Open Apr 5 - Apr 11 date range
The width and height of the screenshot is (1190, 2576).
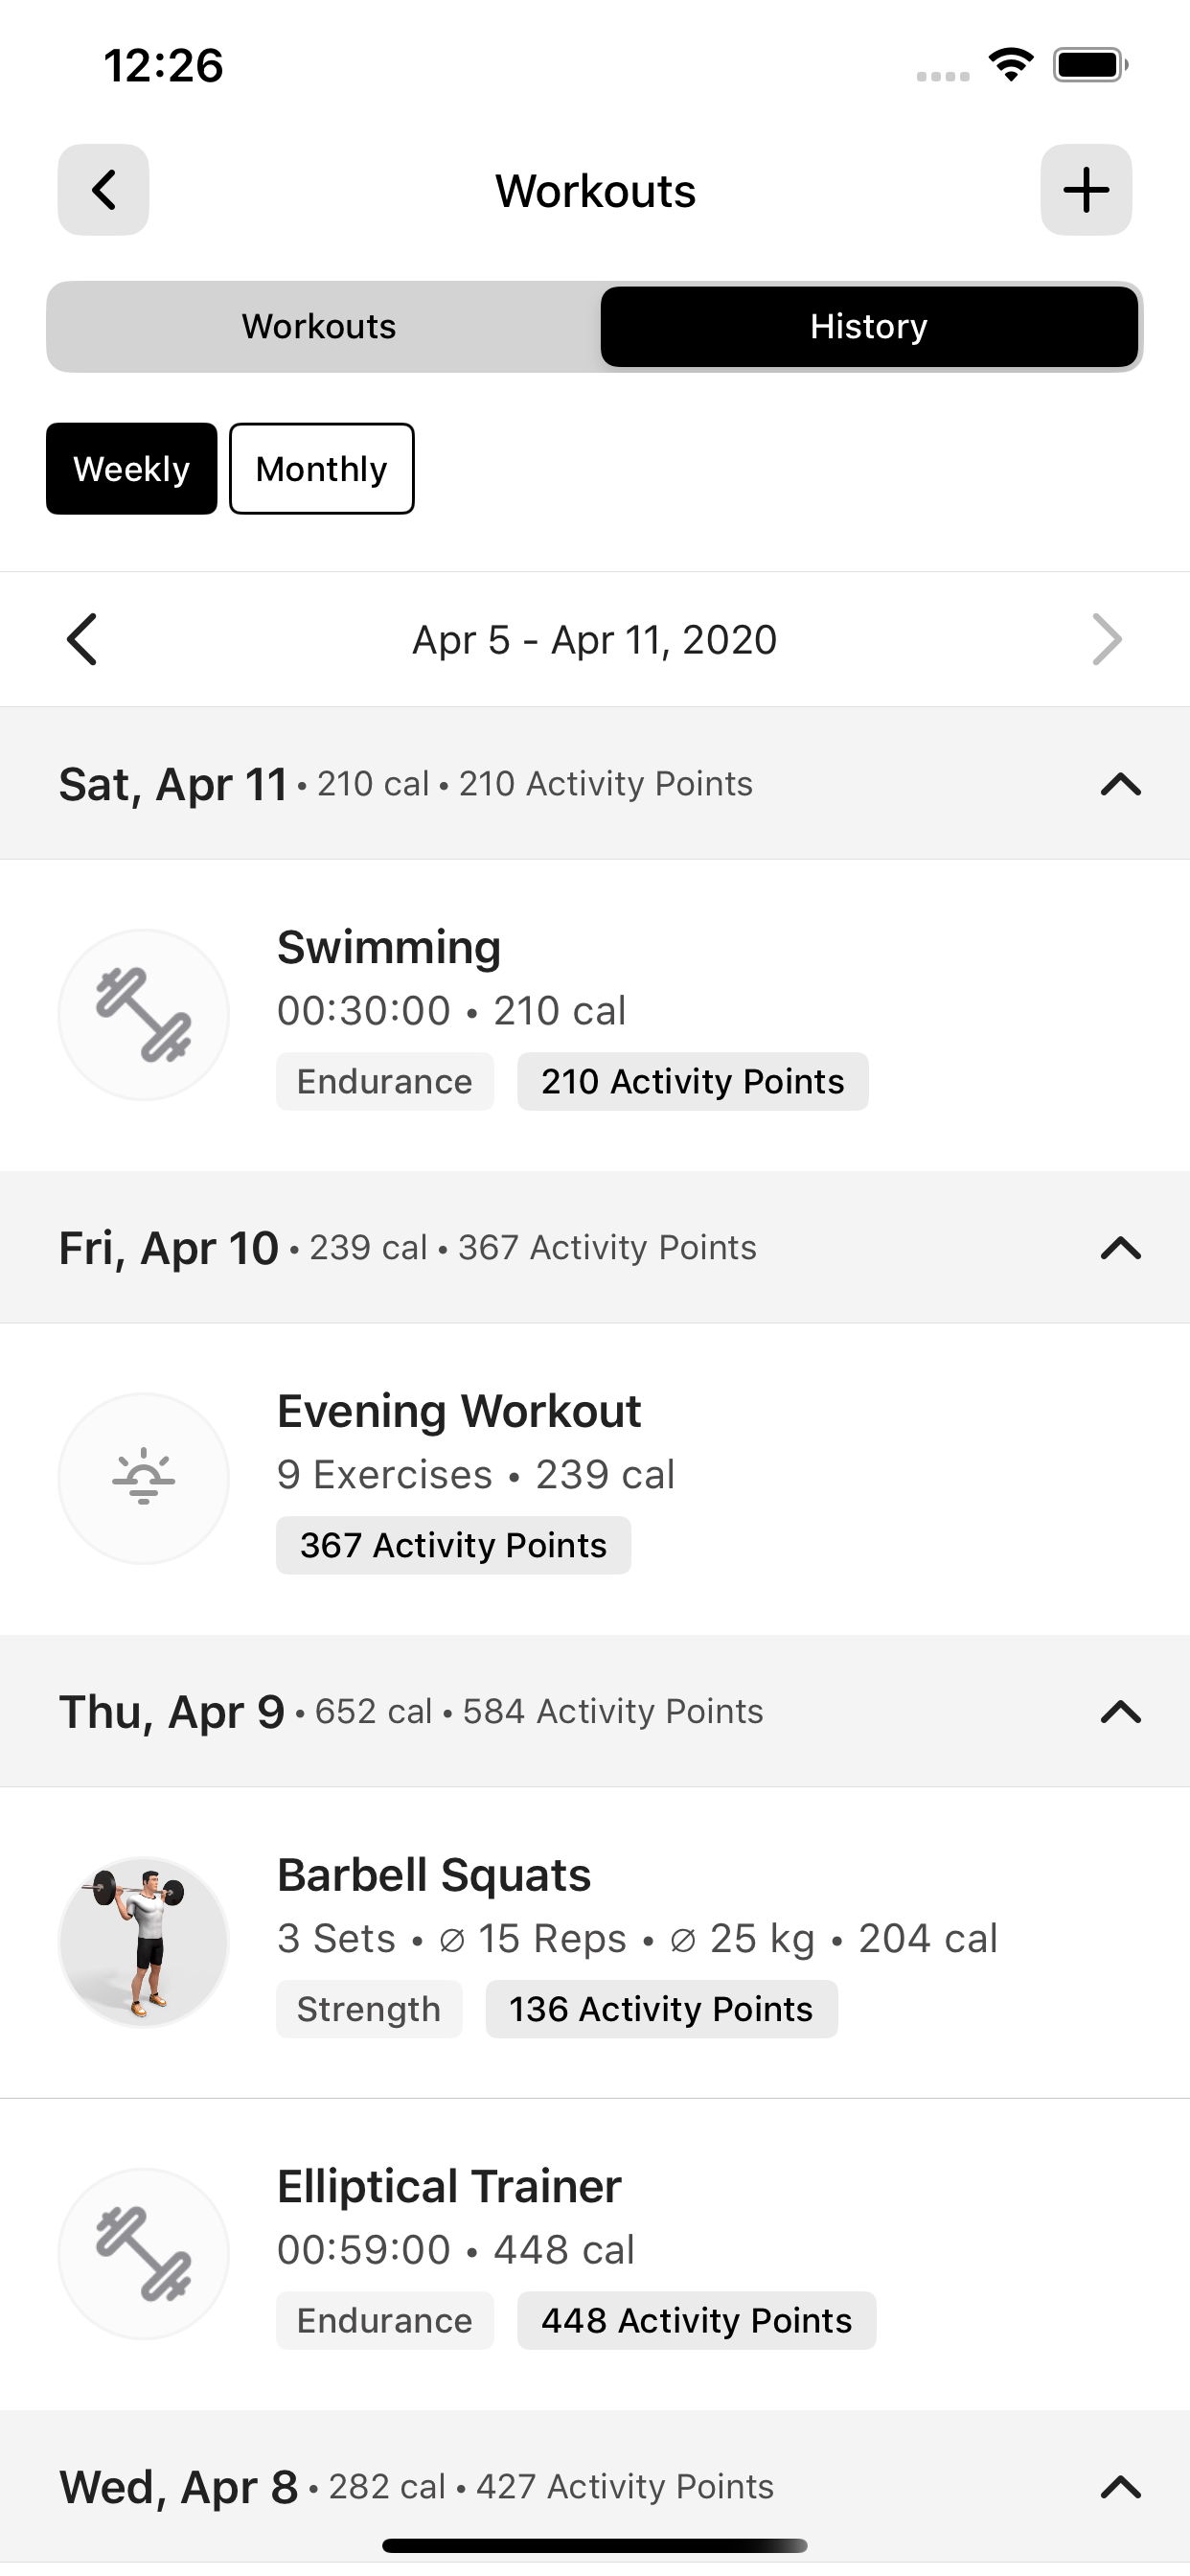[595, 639]
